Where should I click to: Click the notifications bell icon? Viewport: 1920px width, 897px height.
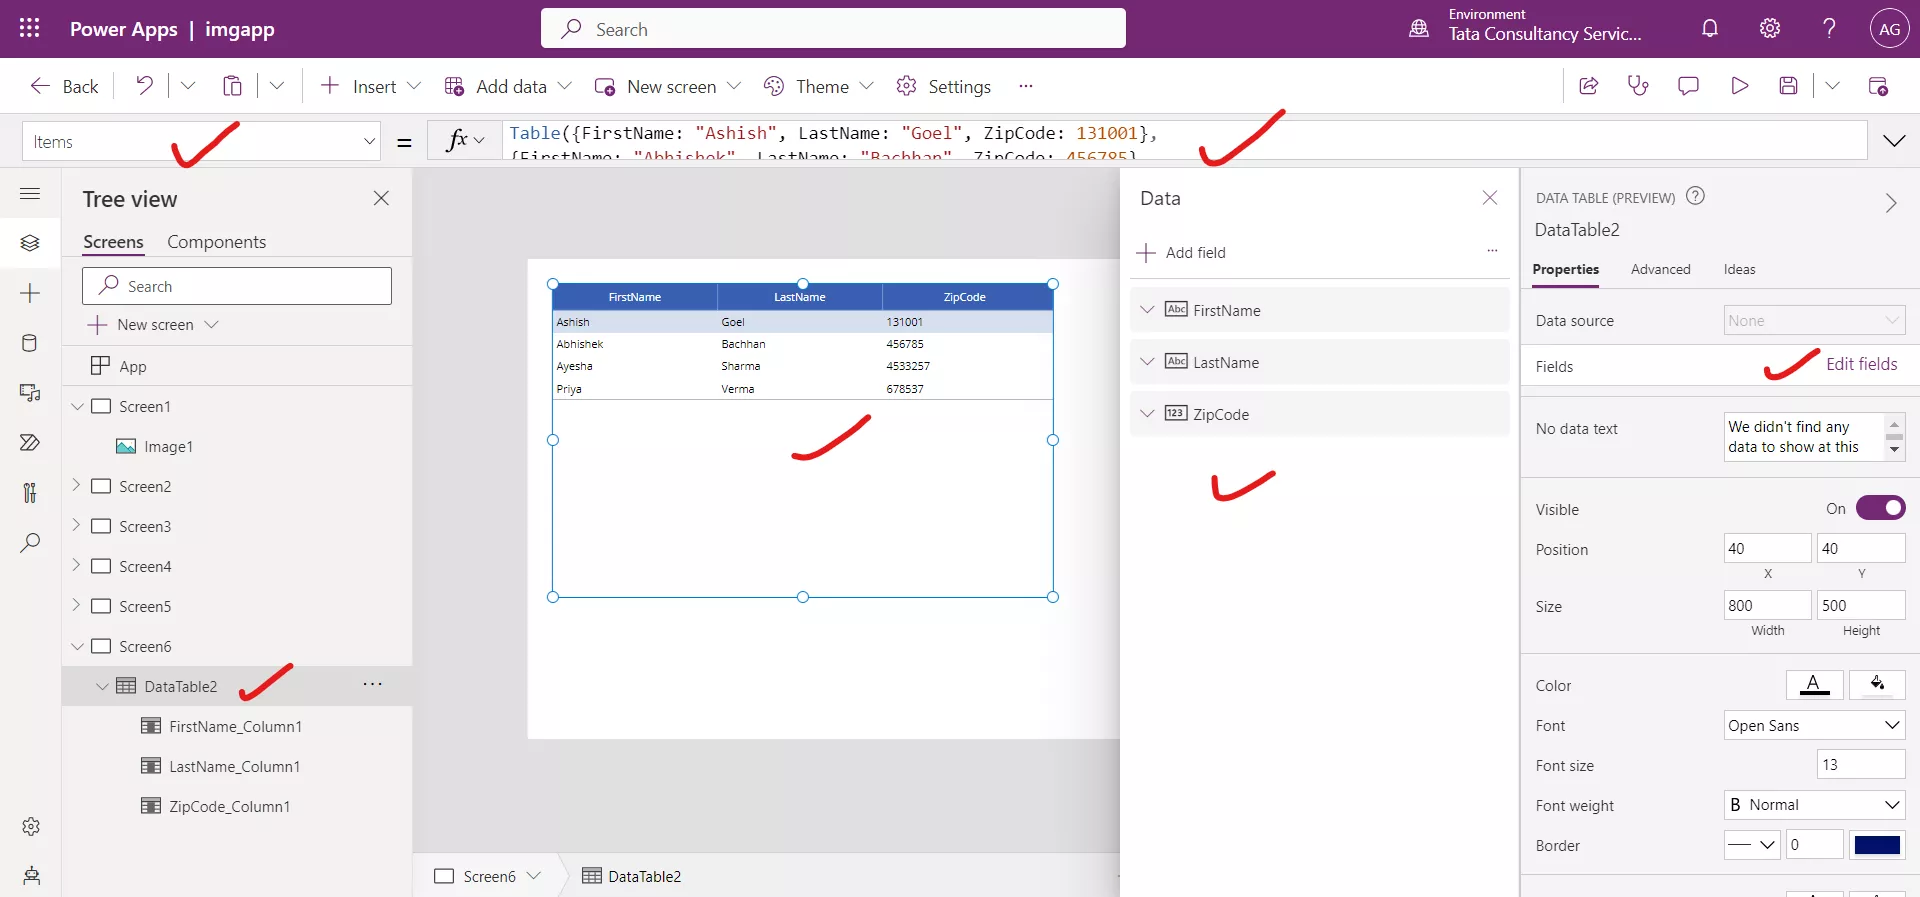click(x=1710, y=28)
